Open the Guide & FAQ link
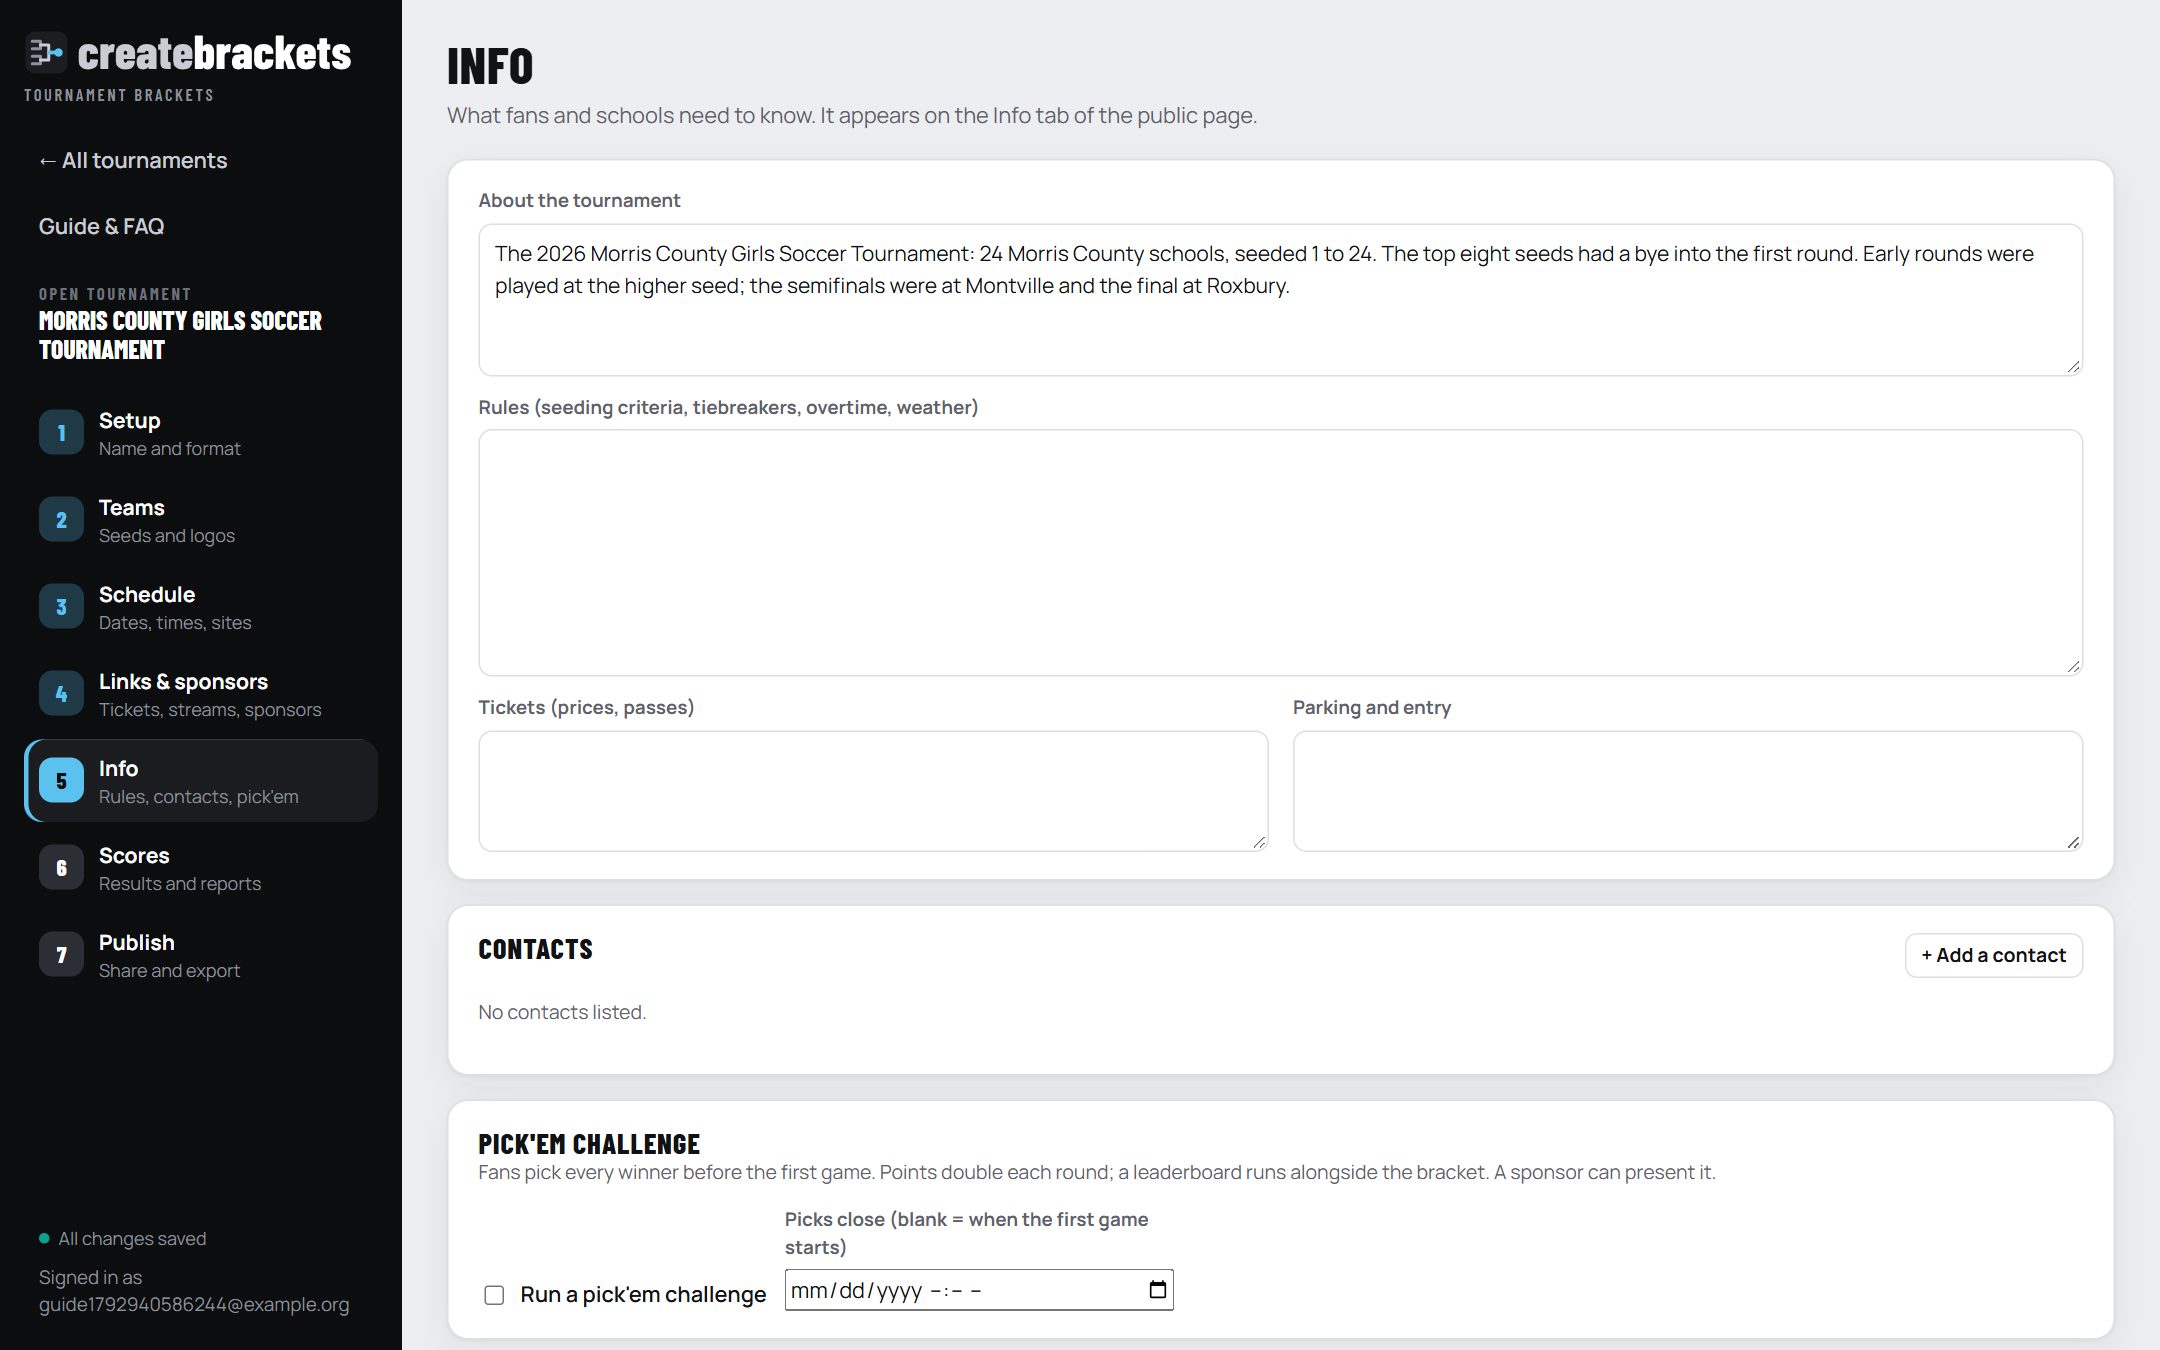The image size is (2160, 1350). point(101,226)
